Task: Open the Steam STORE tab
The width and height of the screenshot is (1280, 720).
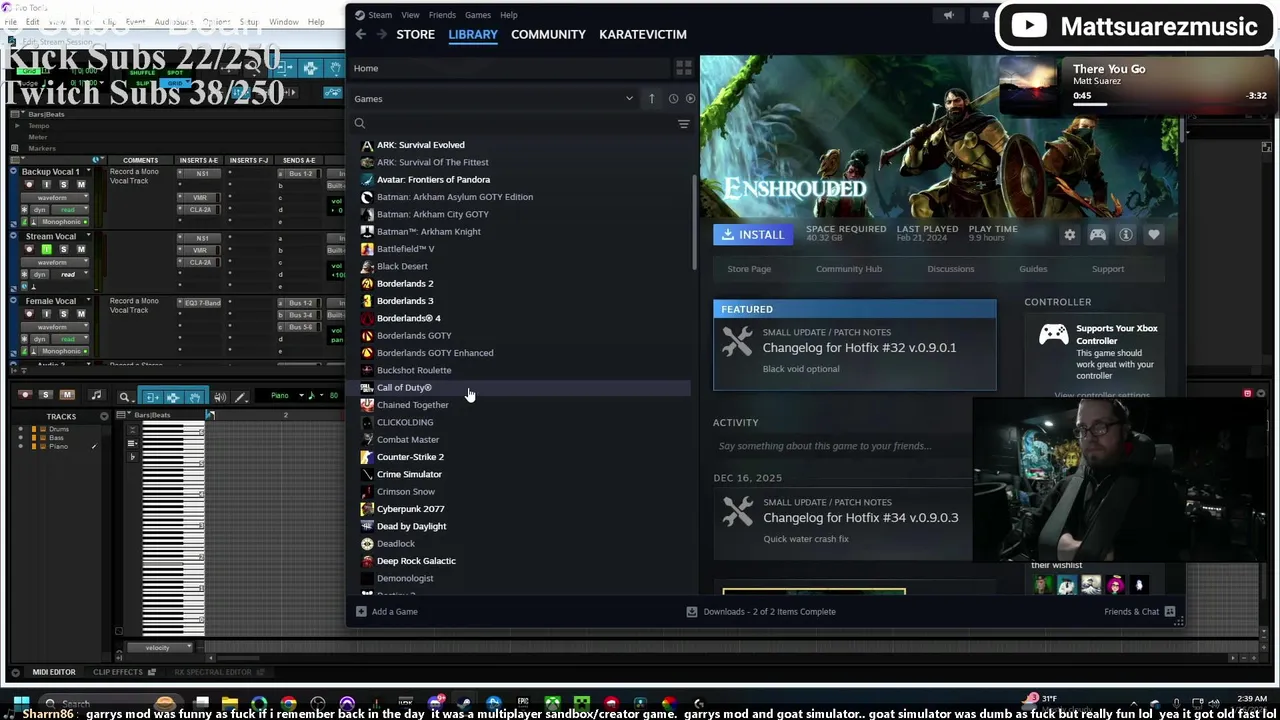Action: click(415, 34)
